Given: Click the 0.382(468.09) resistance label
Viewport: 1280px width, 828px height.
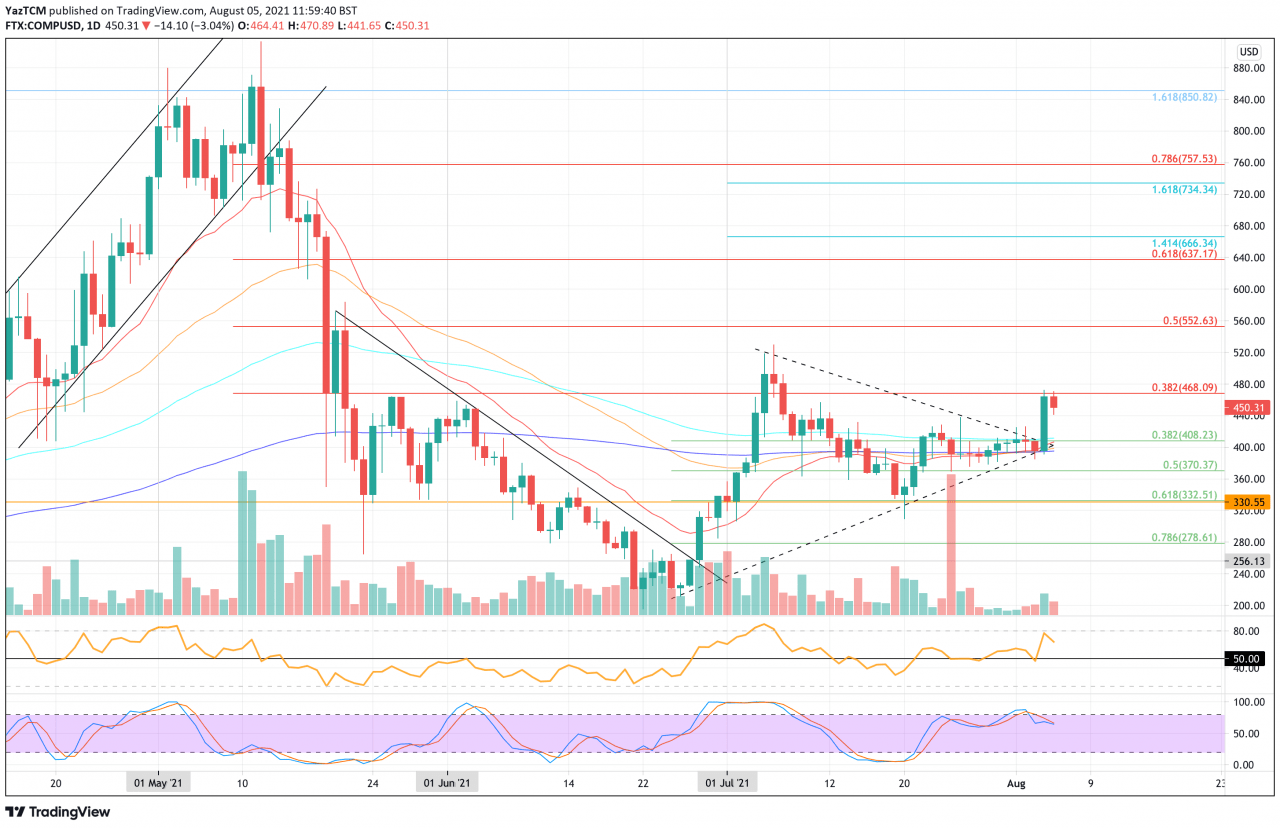Looking at the screenshot, I should point(1183,387).
